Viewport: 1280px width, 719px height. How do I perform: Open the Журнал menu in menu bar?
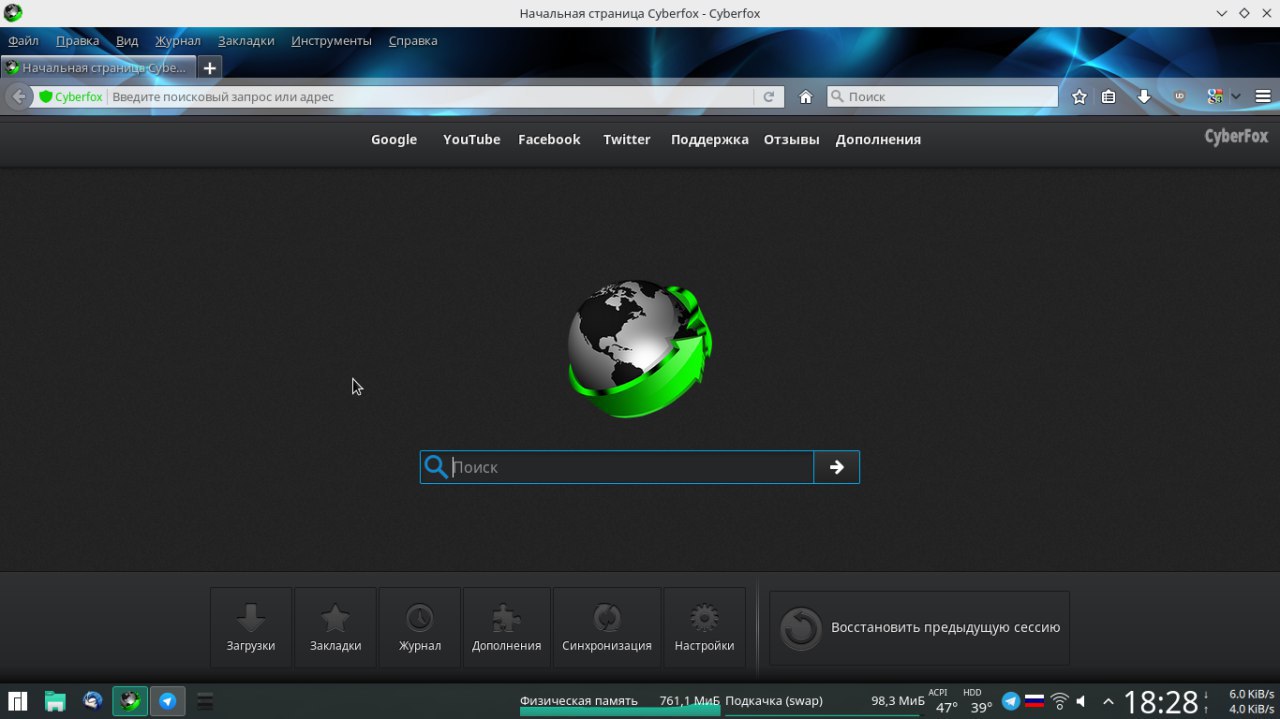pyautogui.click(x=178, y=41)
